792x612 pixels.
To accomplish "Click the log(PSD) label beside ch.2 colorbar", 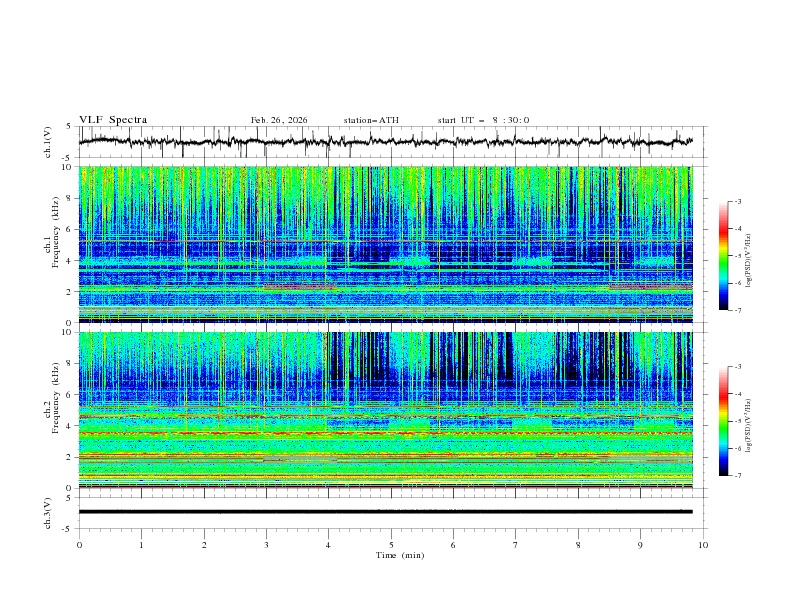I will [748, 426].
